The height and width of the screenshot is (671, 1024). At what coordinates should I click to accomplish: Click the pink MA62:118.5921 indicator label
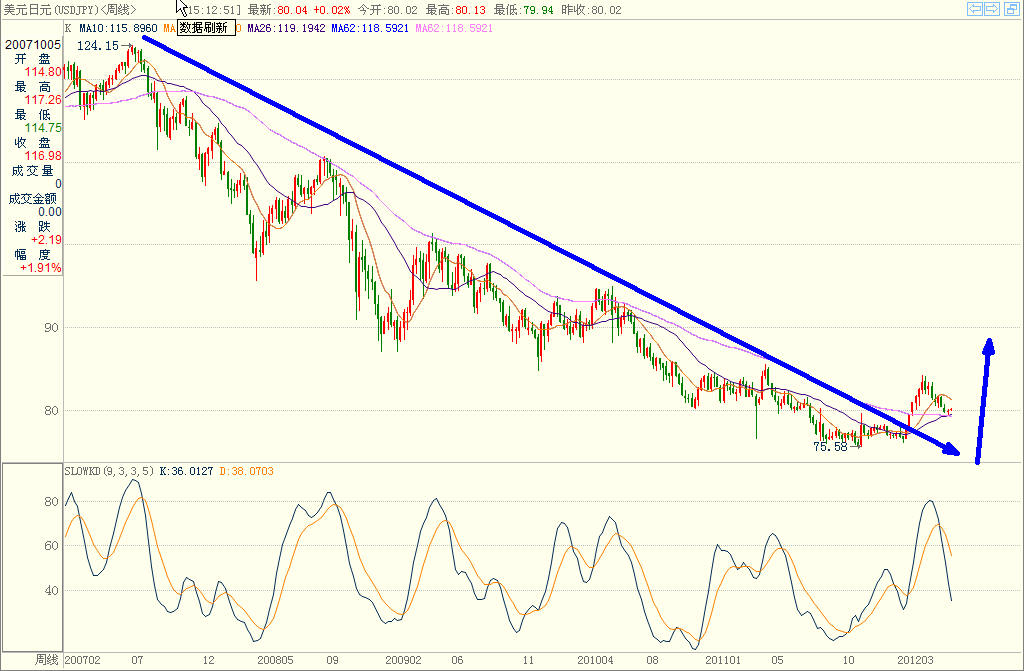(x=454, y=28)
